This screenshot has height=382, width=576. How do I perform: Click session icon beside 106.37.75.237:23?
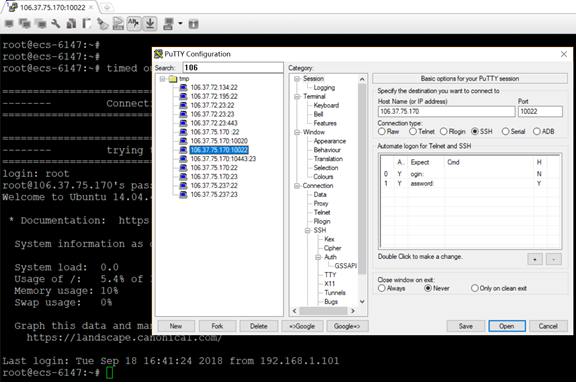pyautogui.click(x=183, y=194)
